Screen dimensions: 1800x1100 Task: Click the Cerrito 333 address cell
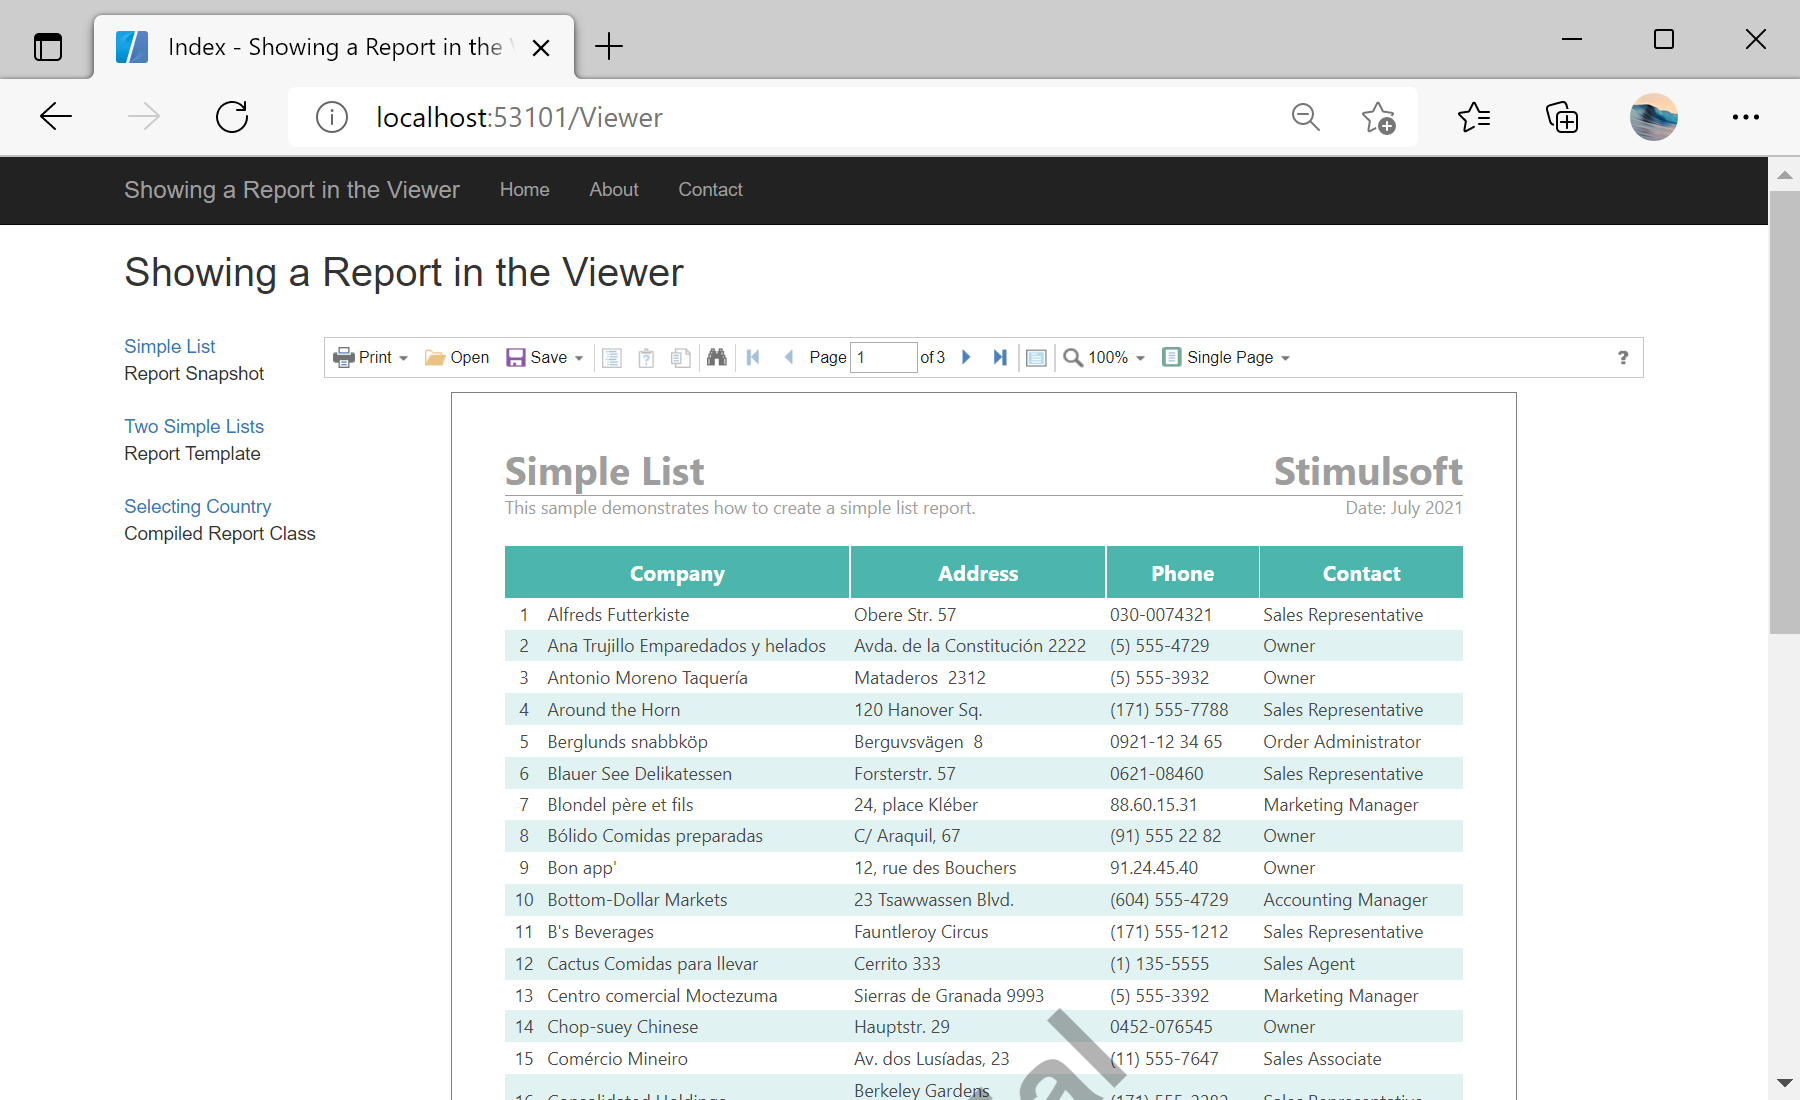[x=897, y=964]
